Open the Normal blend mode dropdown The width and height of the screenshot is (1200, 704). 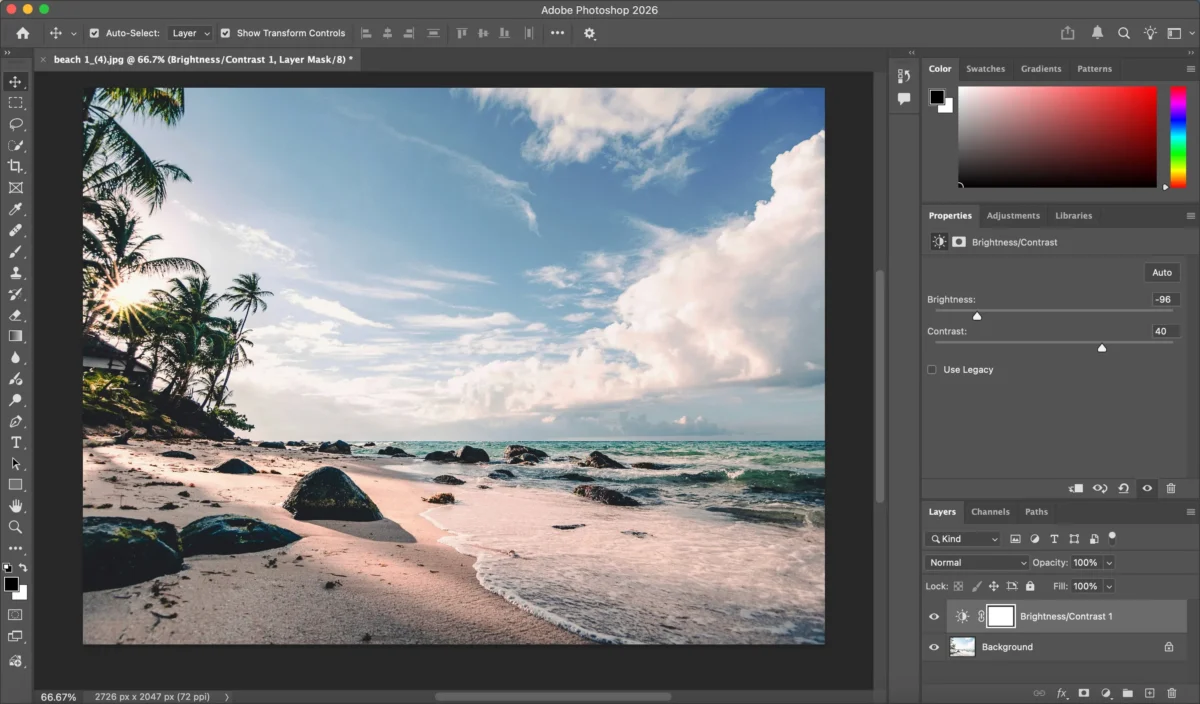tap(975, 562)
